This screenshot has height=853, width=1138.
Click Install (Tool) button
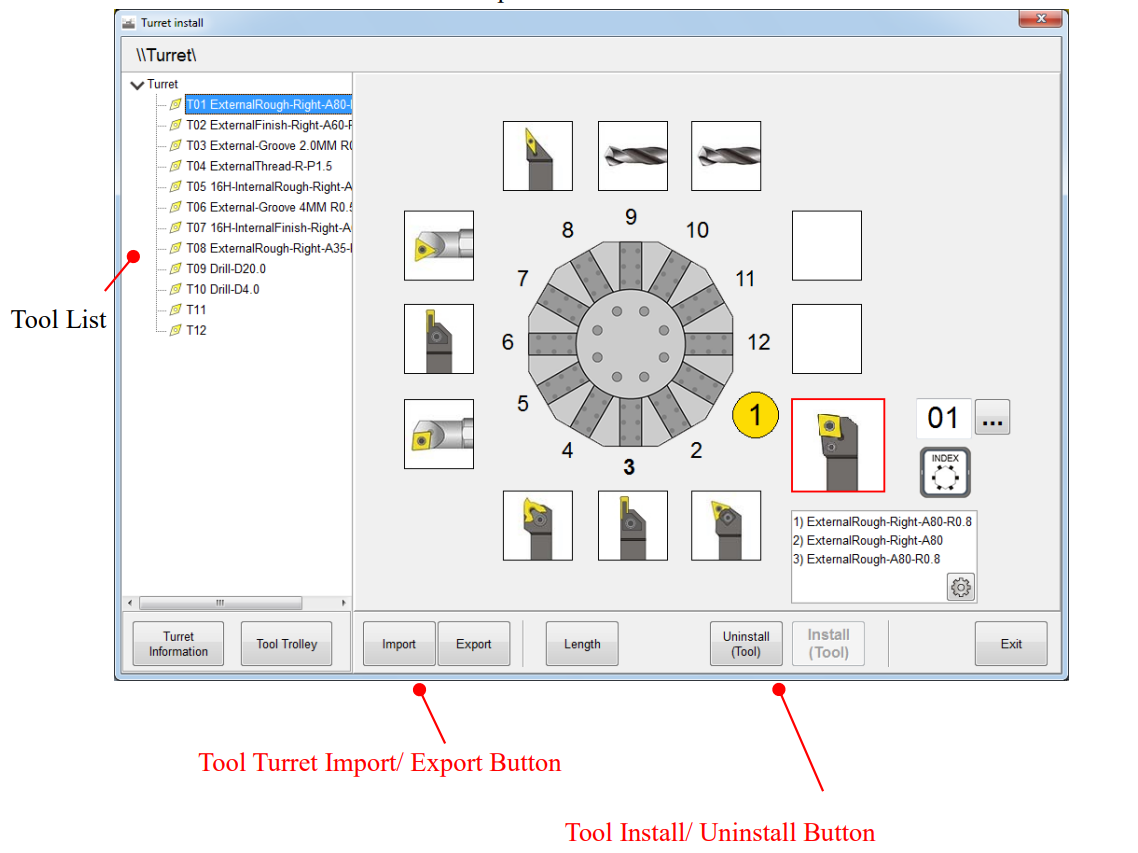click(x=829, y=644)
